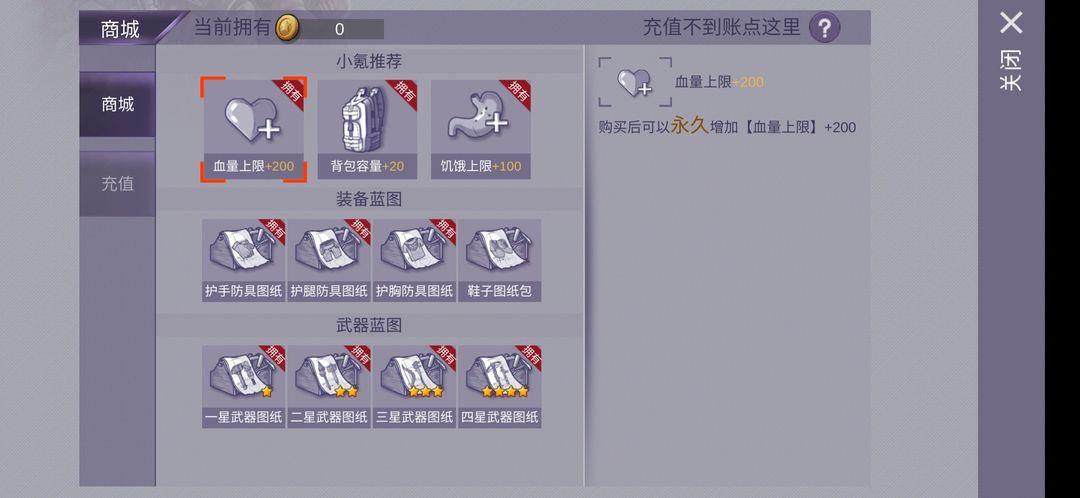This screenshot has height=498, width=1080.
Task: Choose the 一星武器图纸 weapon blueprint
Action: [x=244, y=387]
